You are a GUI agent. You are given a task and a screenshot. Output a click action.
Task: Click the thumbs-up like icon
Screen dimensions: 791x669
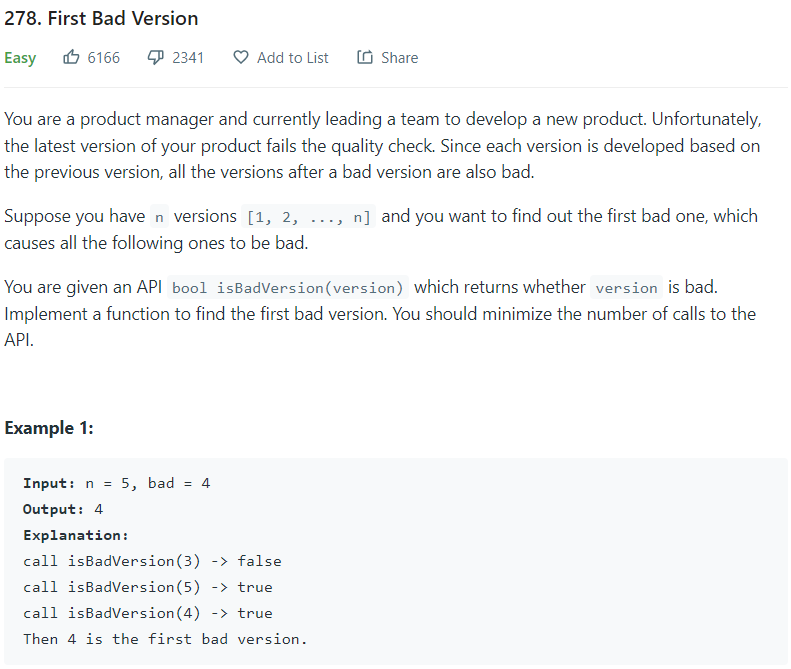[71, 58]
